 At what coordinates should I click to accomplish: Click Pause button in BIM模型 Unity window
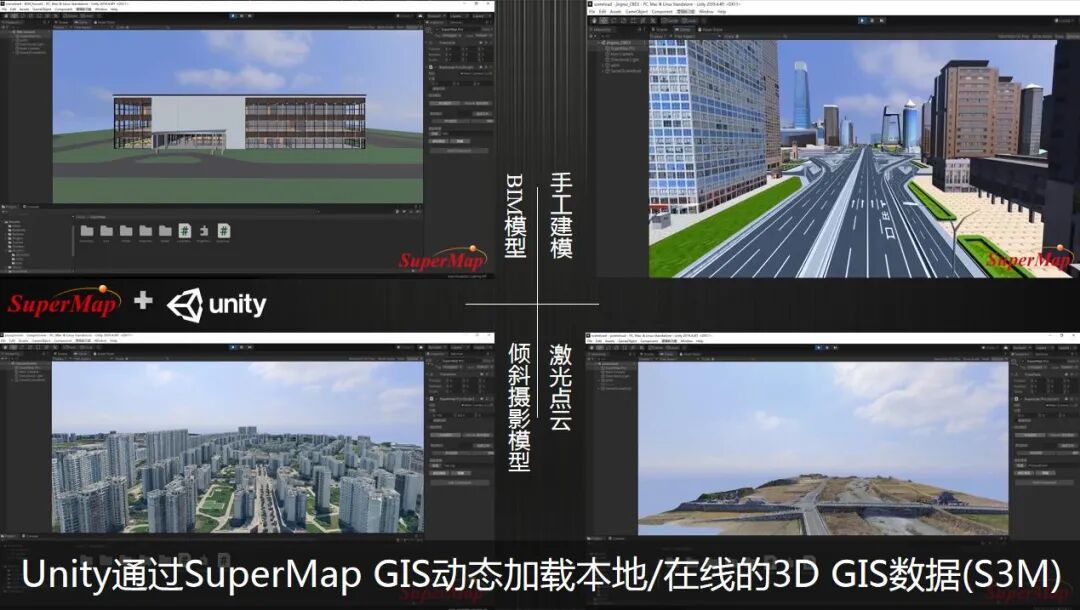click(x=242, y=16)
